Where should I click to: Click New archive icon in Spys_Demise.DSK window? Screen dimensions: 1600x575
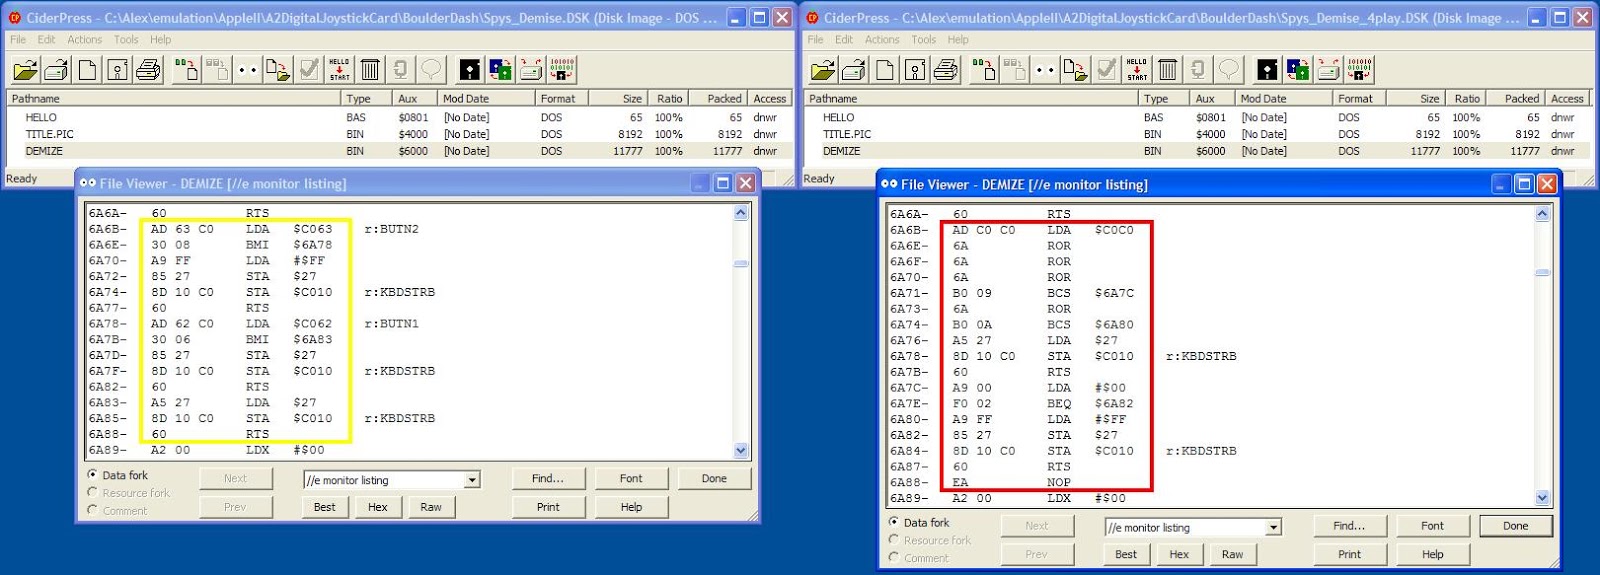coord(87,69)
